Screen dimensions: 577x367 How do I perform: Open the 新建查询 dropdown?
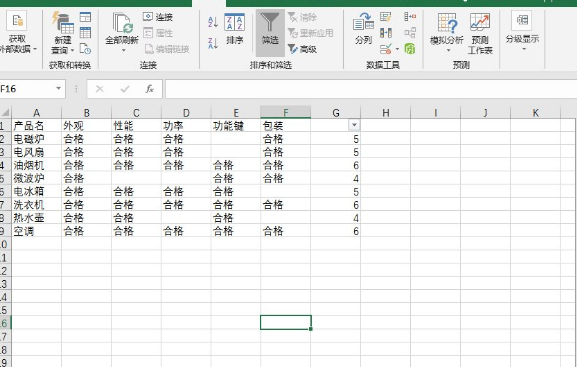pos(63,33)
